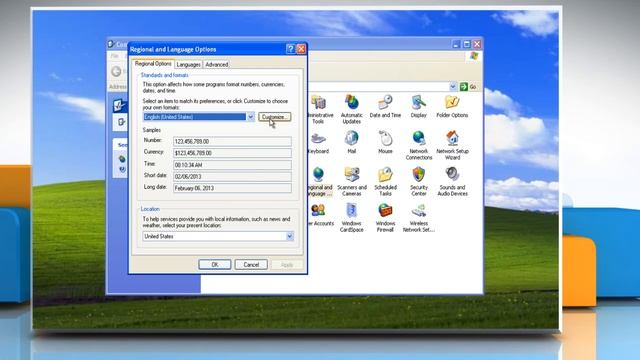Image resolution: width=640 pixels, height=360 pixels.
Task: Click OK in Regional and Language Options
Action: (215, 264)
